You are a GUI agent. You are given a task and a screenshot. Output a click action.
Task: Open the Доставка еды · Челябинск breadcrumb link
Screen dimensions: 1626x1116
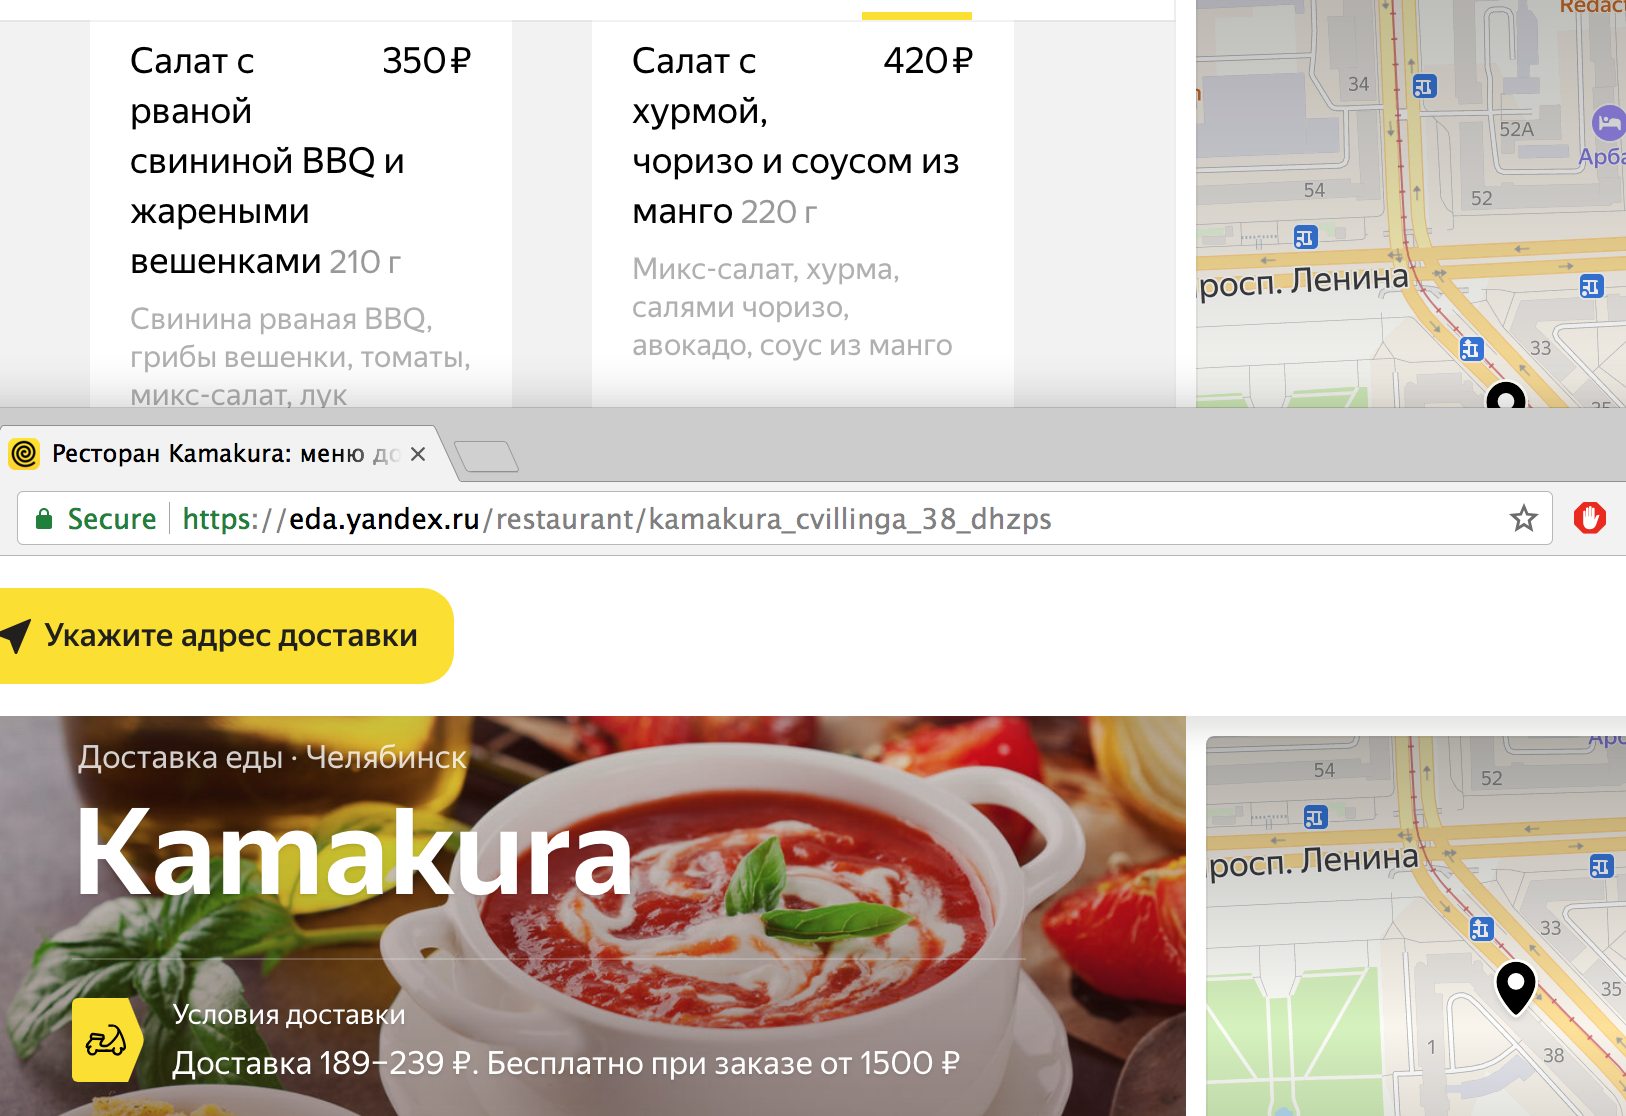(x=272, y=757)
